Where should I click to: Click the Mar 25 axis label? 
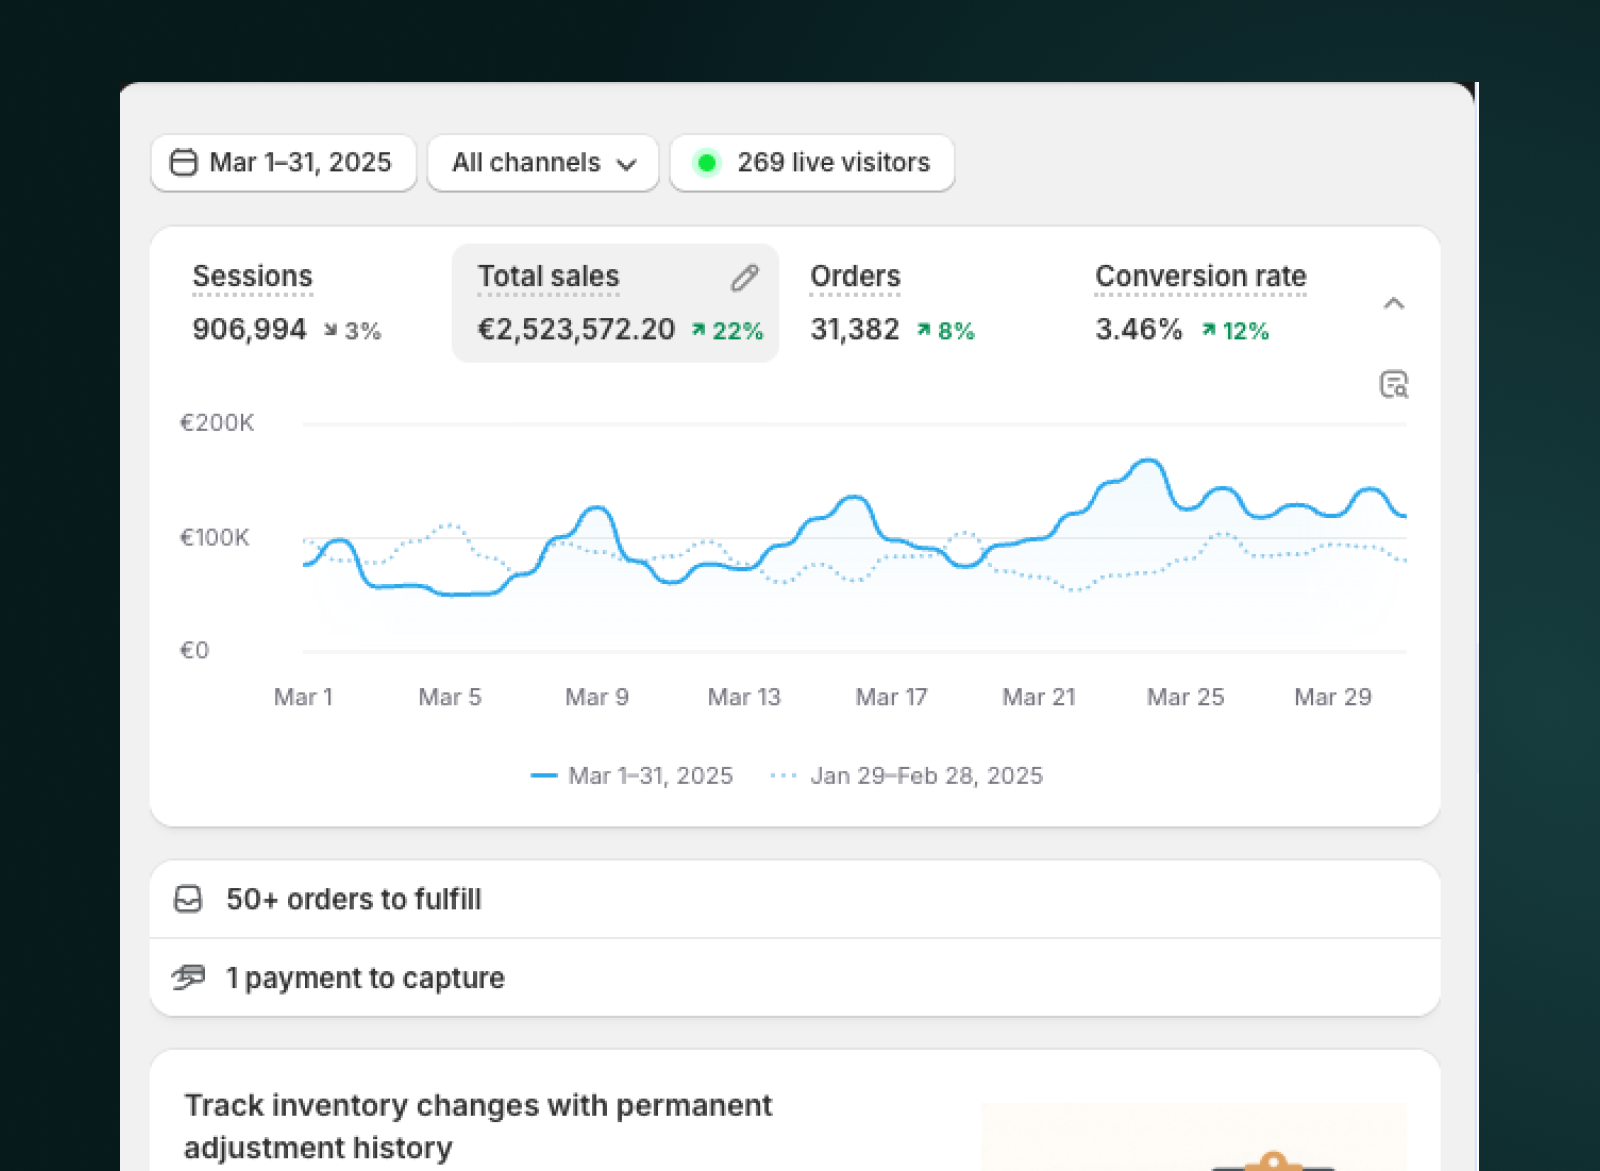coord(1185,697)
